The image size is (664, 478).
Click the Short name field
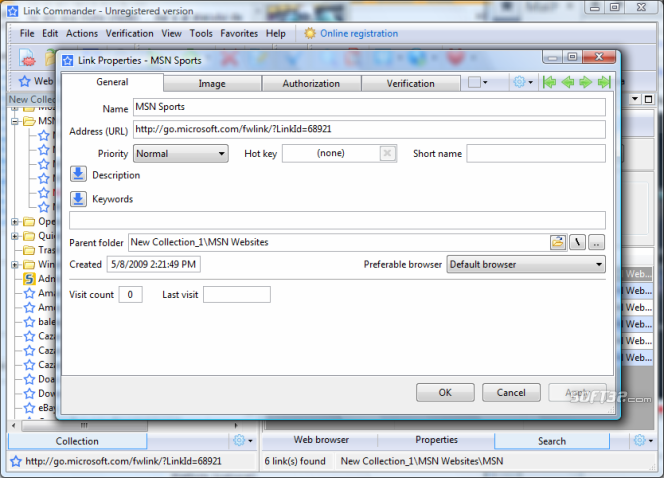[x=536, y=153]
